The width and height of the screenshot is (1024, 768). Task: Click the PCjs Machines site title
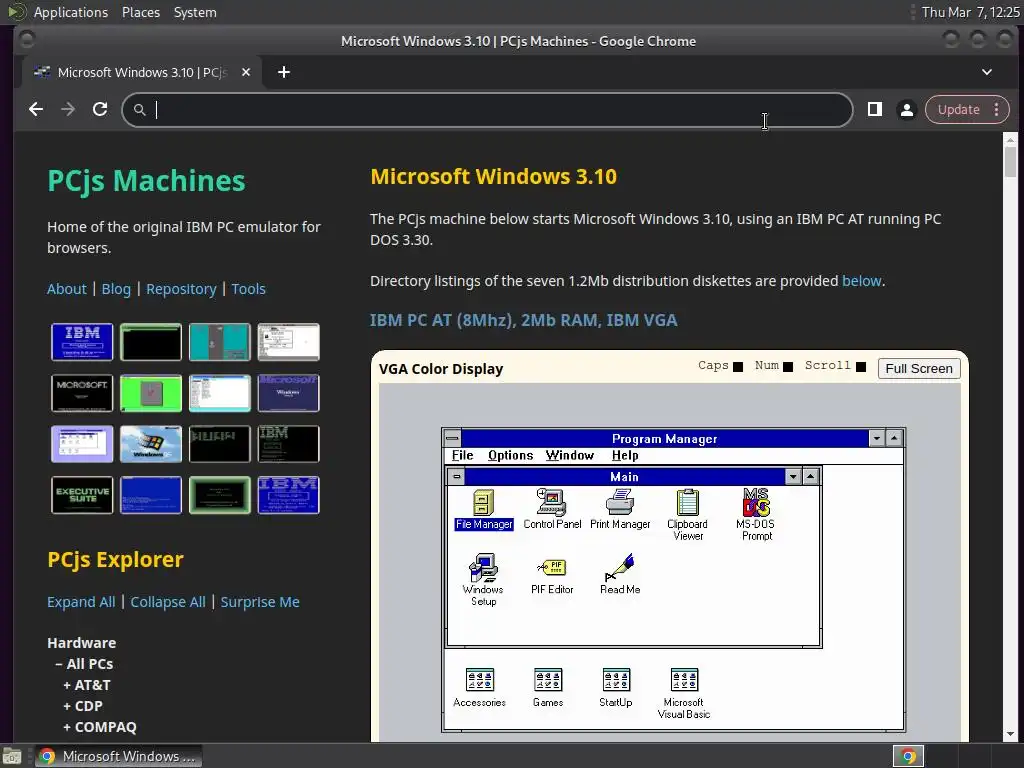(146, 181)
